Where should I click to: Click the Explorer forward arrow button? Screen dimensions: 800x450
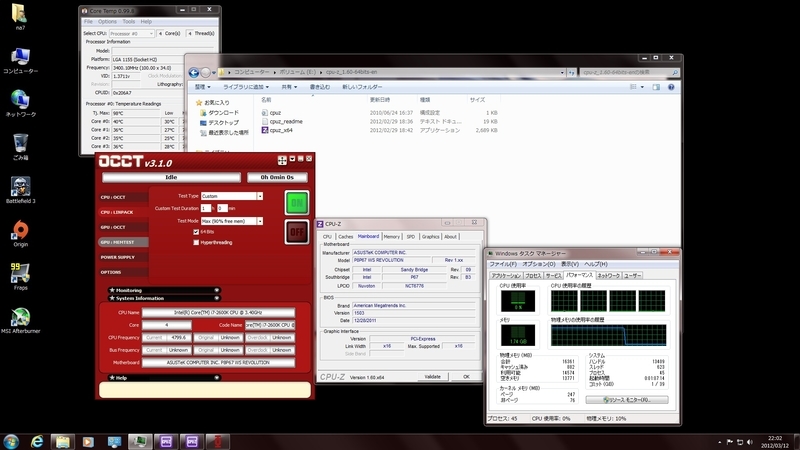(x=205, y=72)
